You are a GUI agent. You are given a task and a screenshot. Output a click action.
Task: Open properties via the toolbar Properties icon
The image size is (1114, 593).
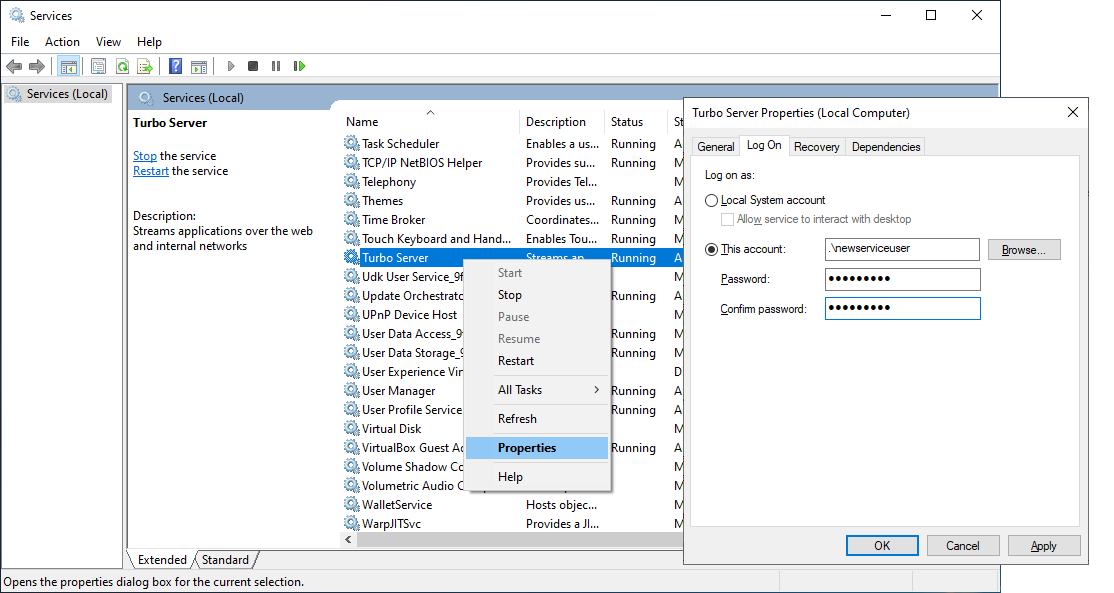click(x=97, y=65)
